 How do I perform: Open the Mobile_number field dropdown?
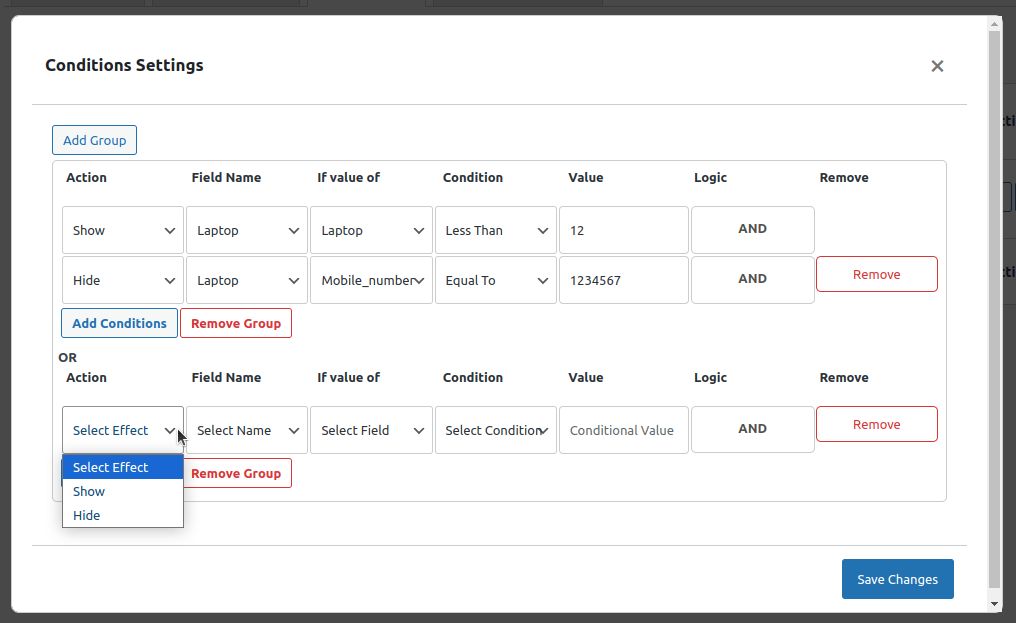[x=371, y=280]
